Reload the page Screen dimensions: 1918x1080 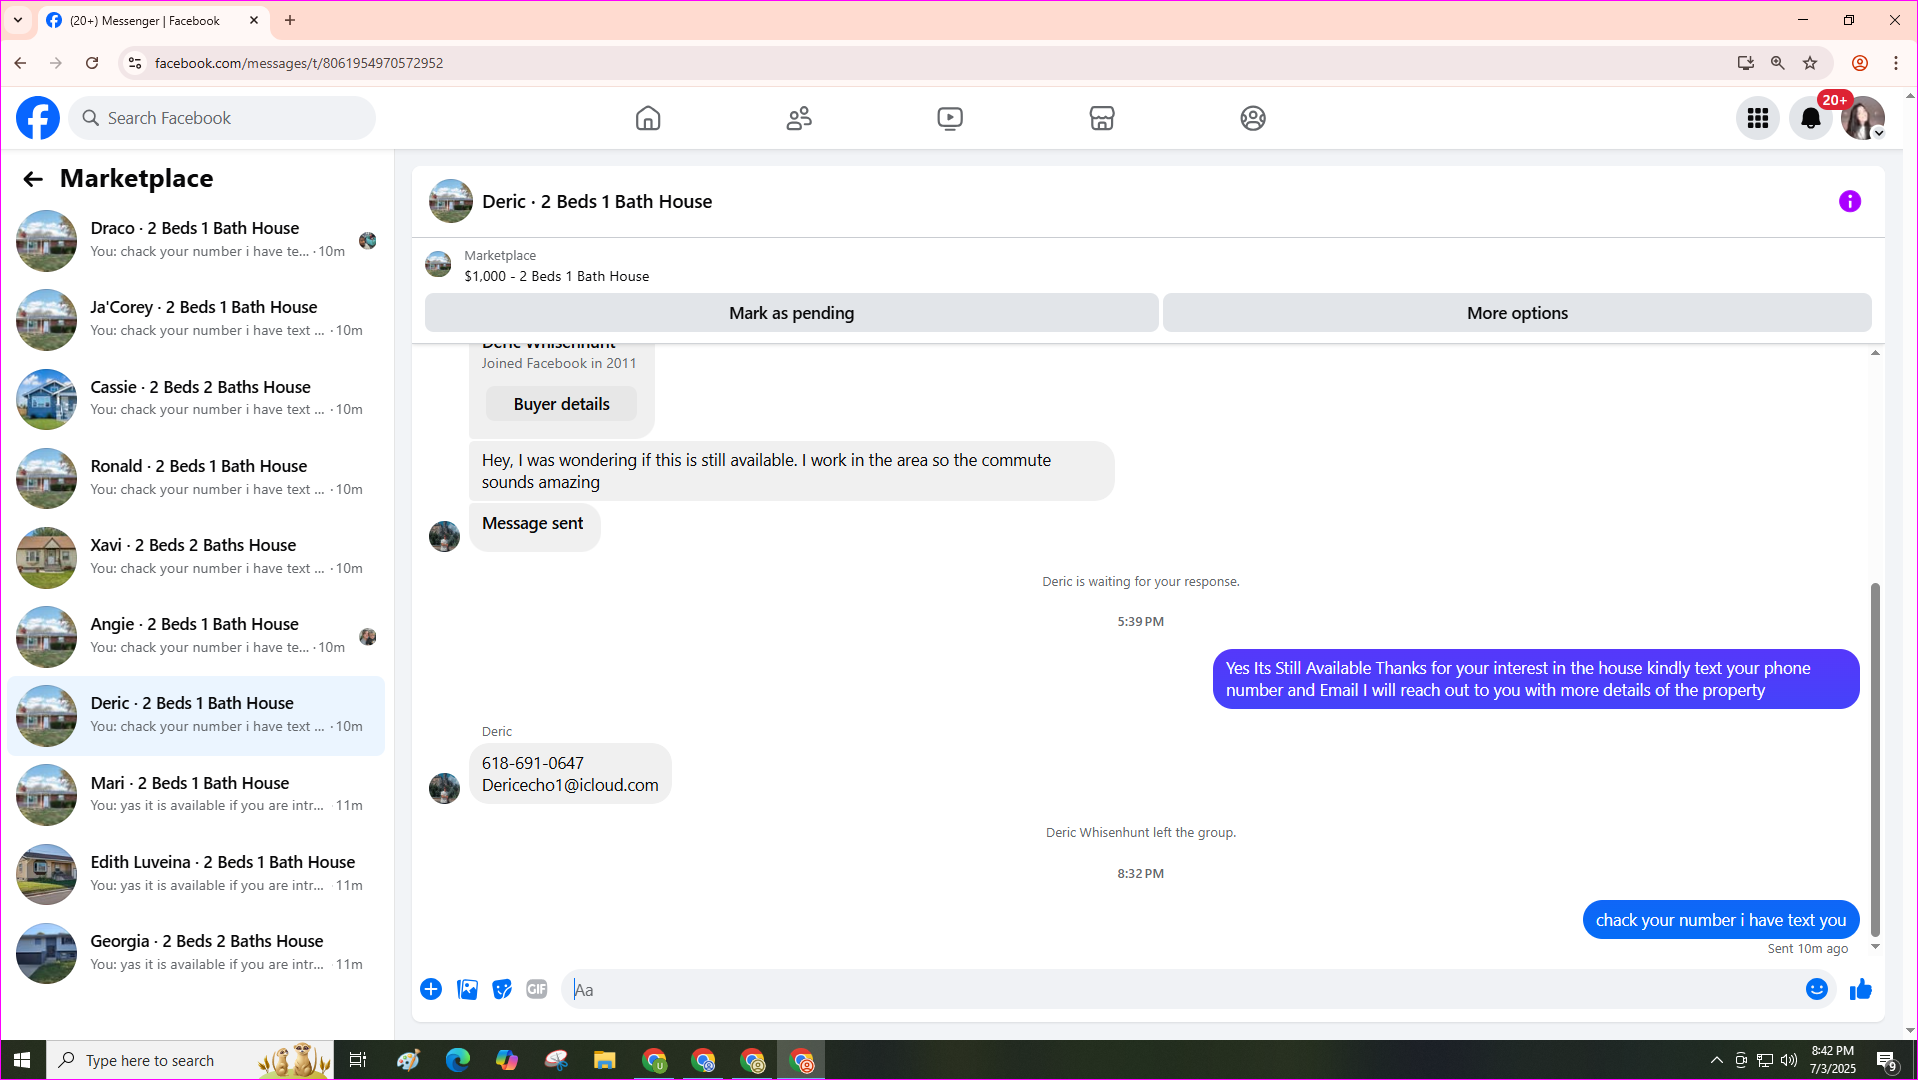coord(92,63)
